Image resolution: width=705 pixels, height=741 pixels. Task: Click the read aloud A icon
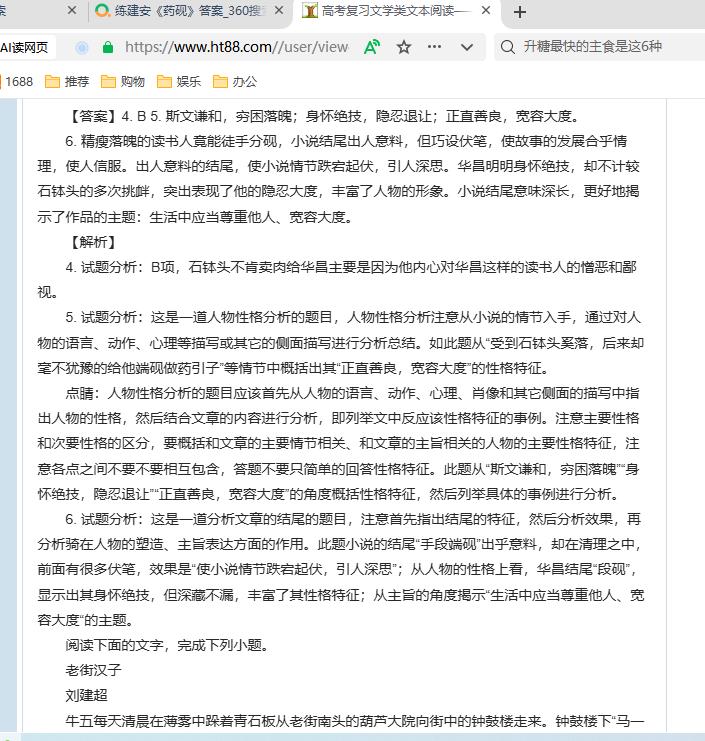[x=371, y=47]
